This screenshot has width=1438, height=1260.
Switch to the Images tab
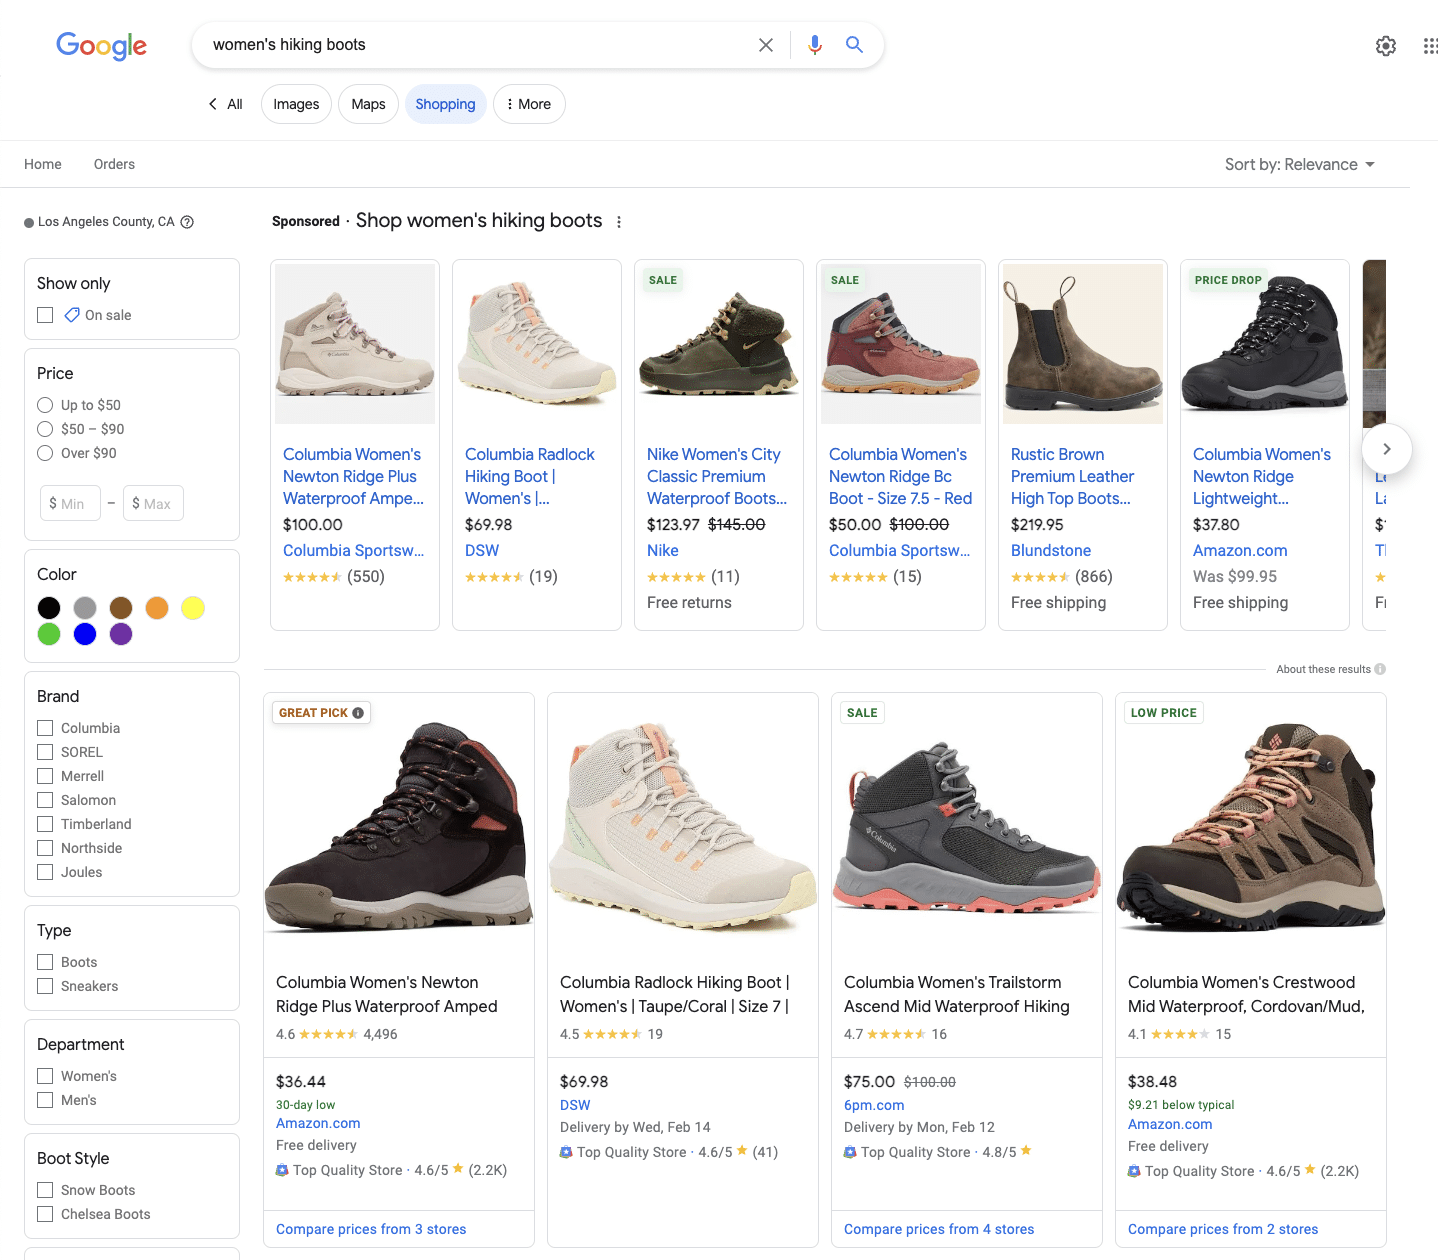(296, 104)
